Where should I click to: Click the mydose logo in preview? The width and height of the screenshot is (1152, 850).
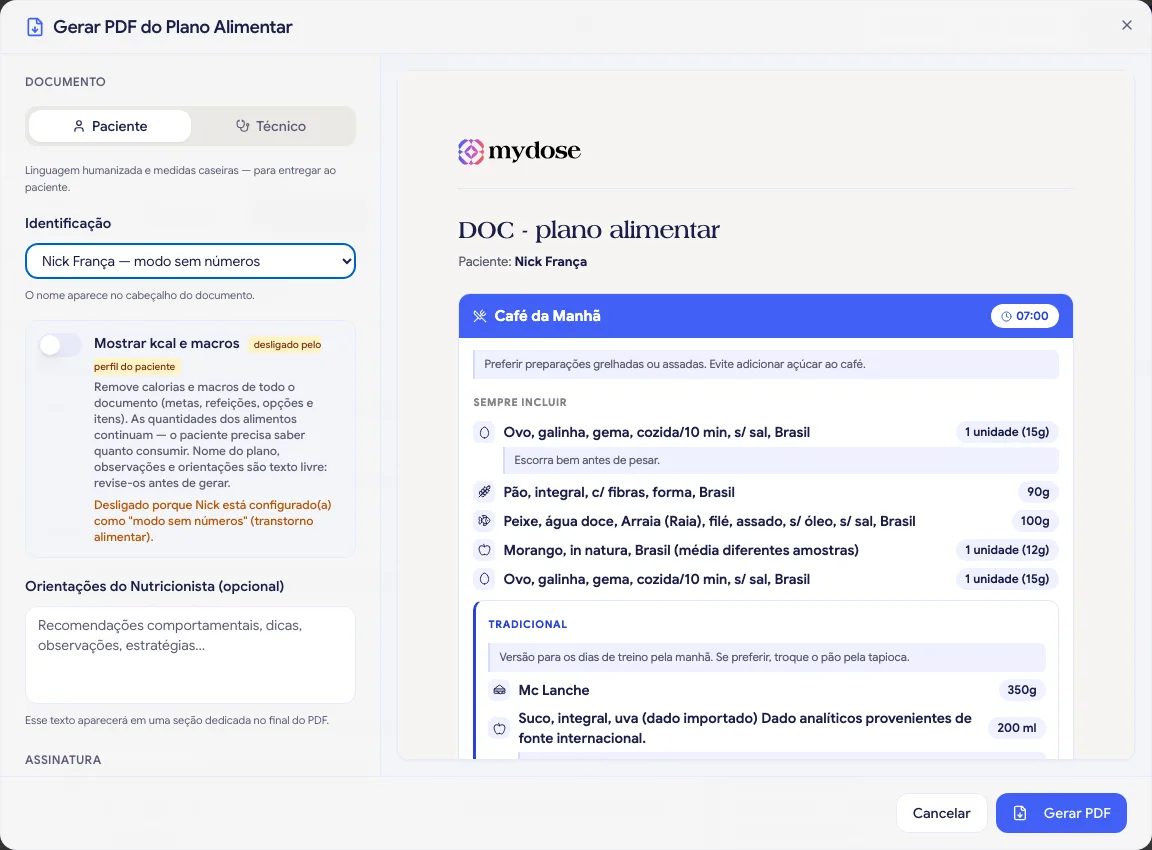519,151
